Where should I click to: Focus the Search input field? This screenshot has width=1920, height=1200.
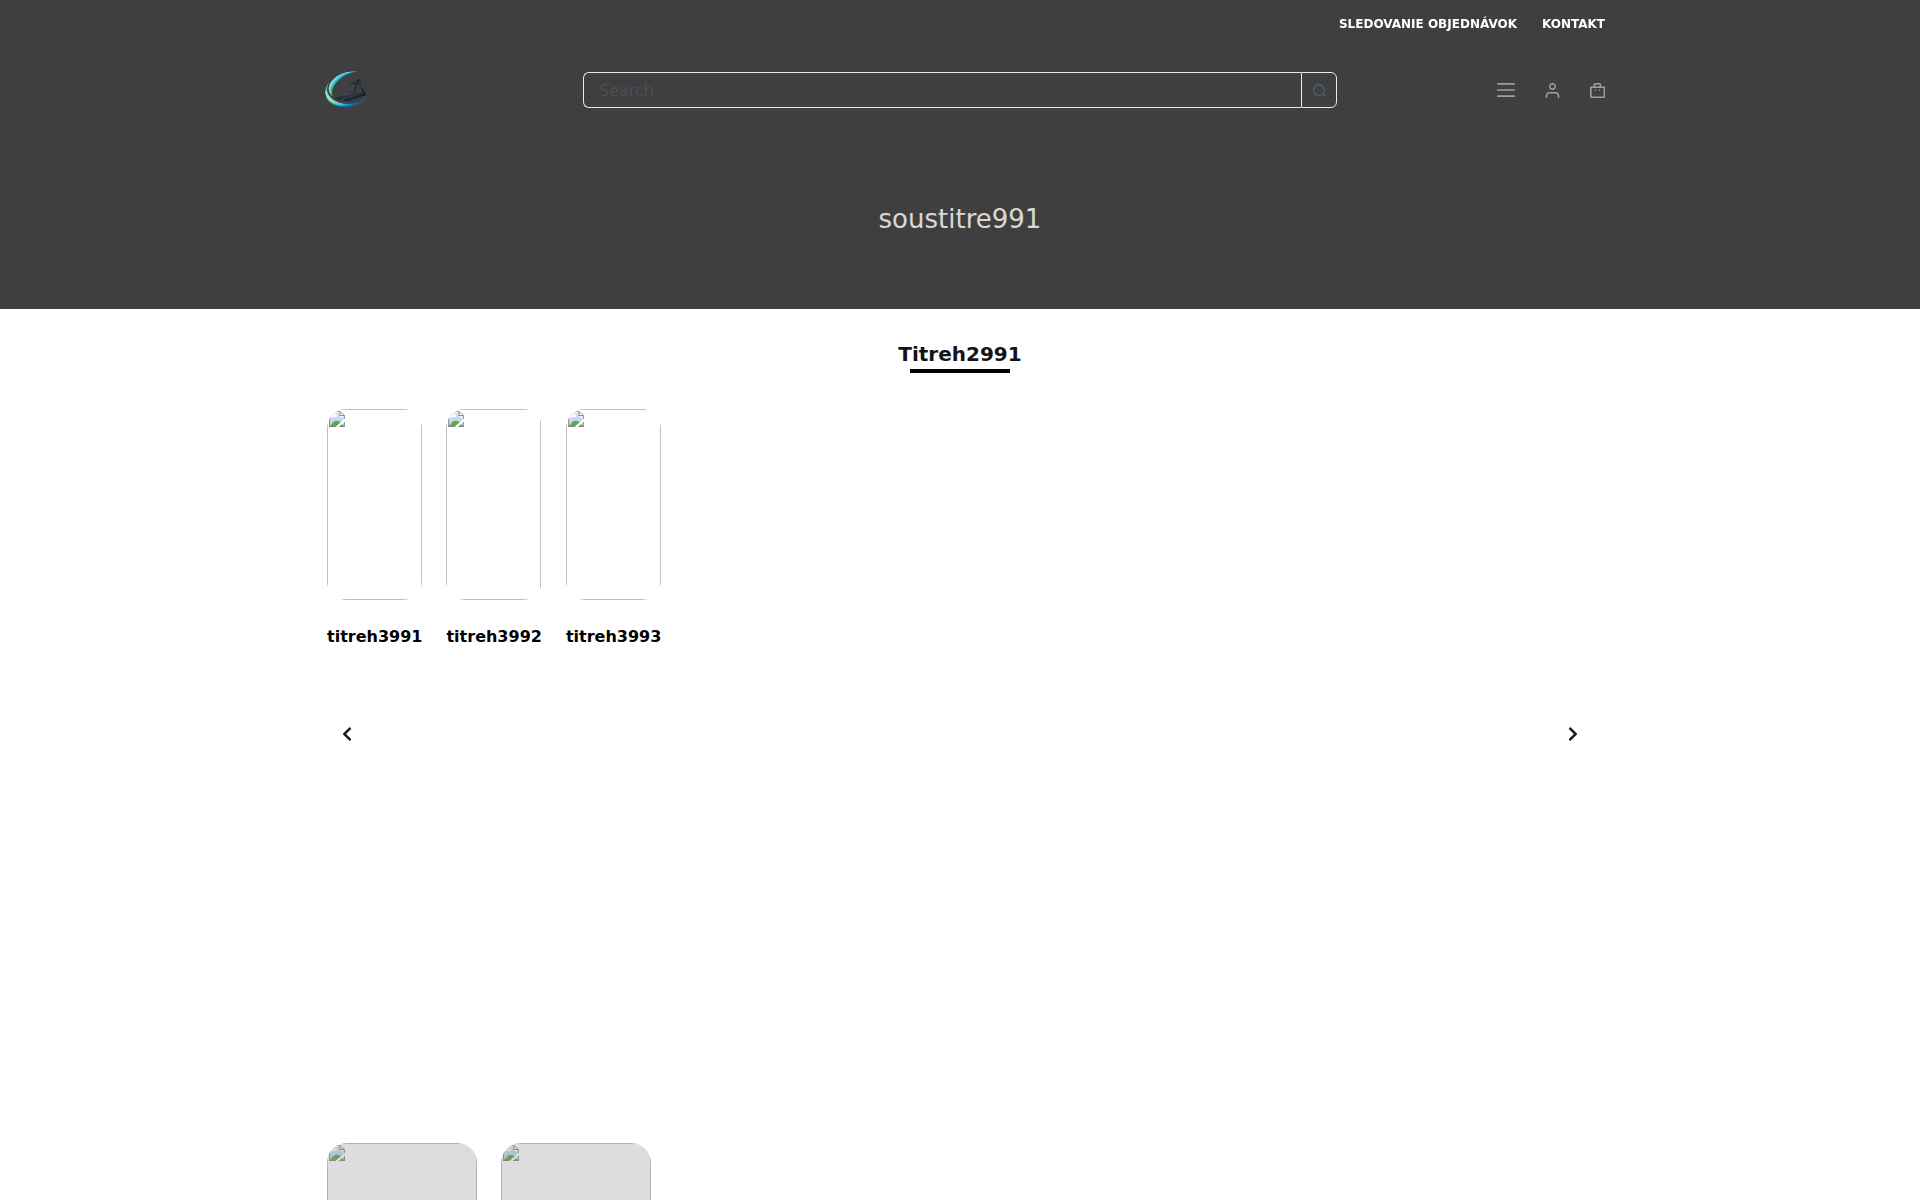[940, 90]
